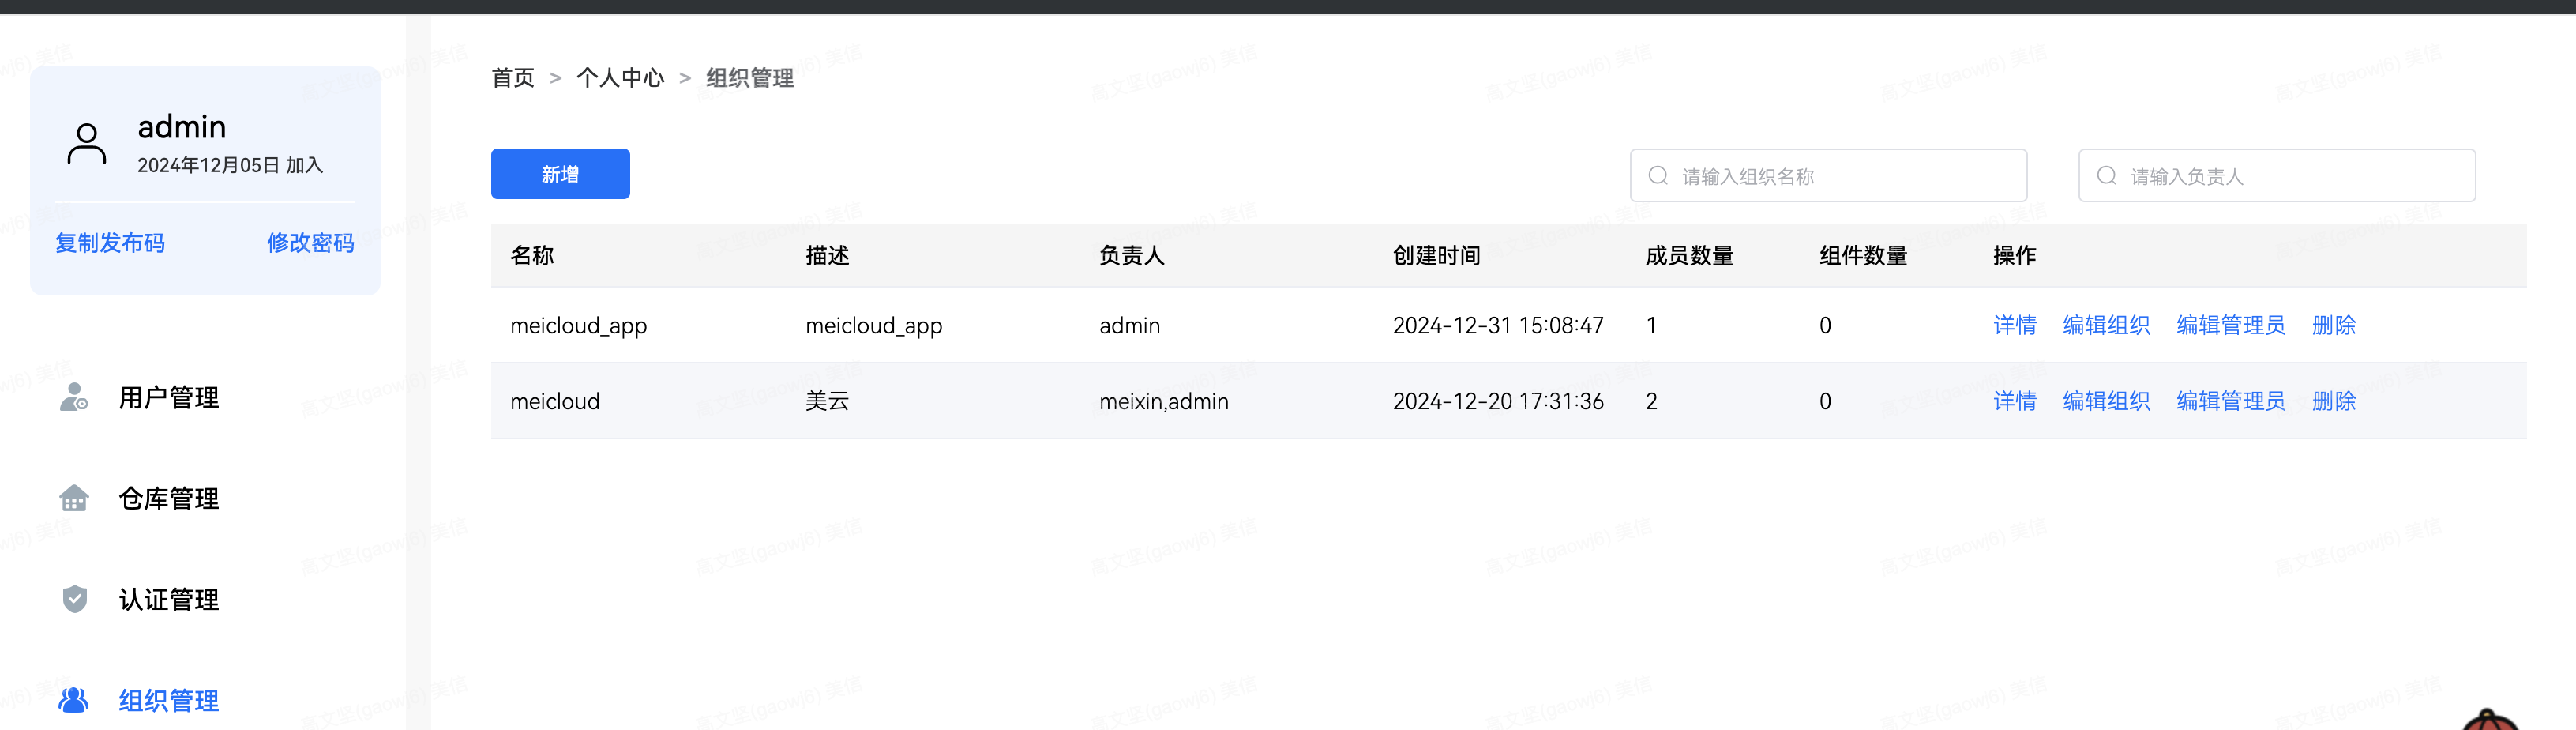Open 详情 for meicloud_app
The height and width of the screenshot is (730, 2576).
pyautogui.click(x=2014, y=325)
